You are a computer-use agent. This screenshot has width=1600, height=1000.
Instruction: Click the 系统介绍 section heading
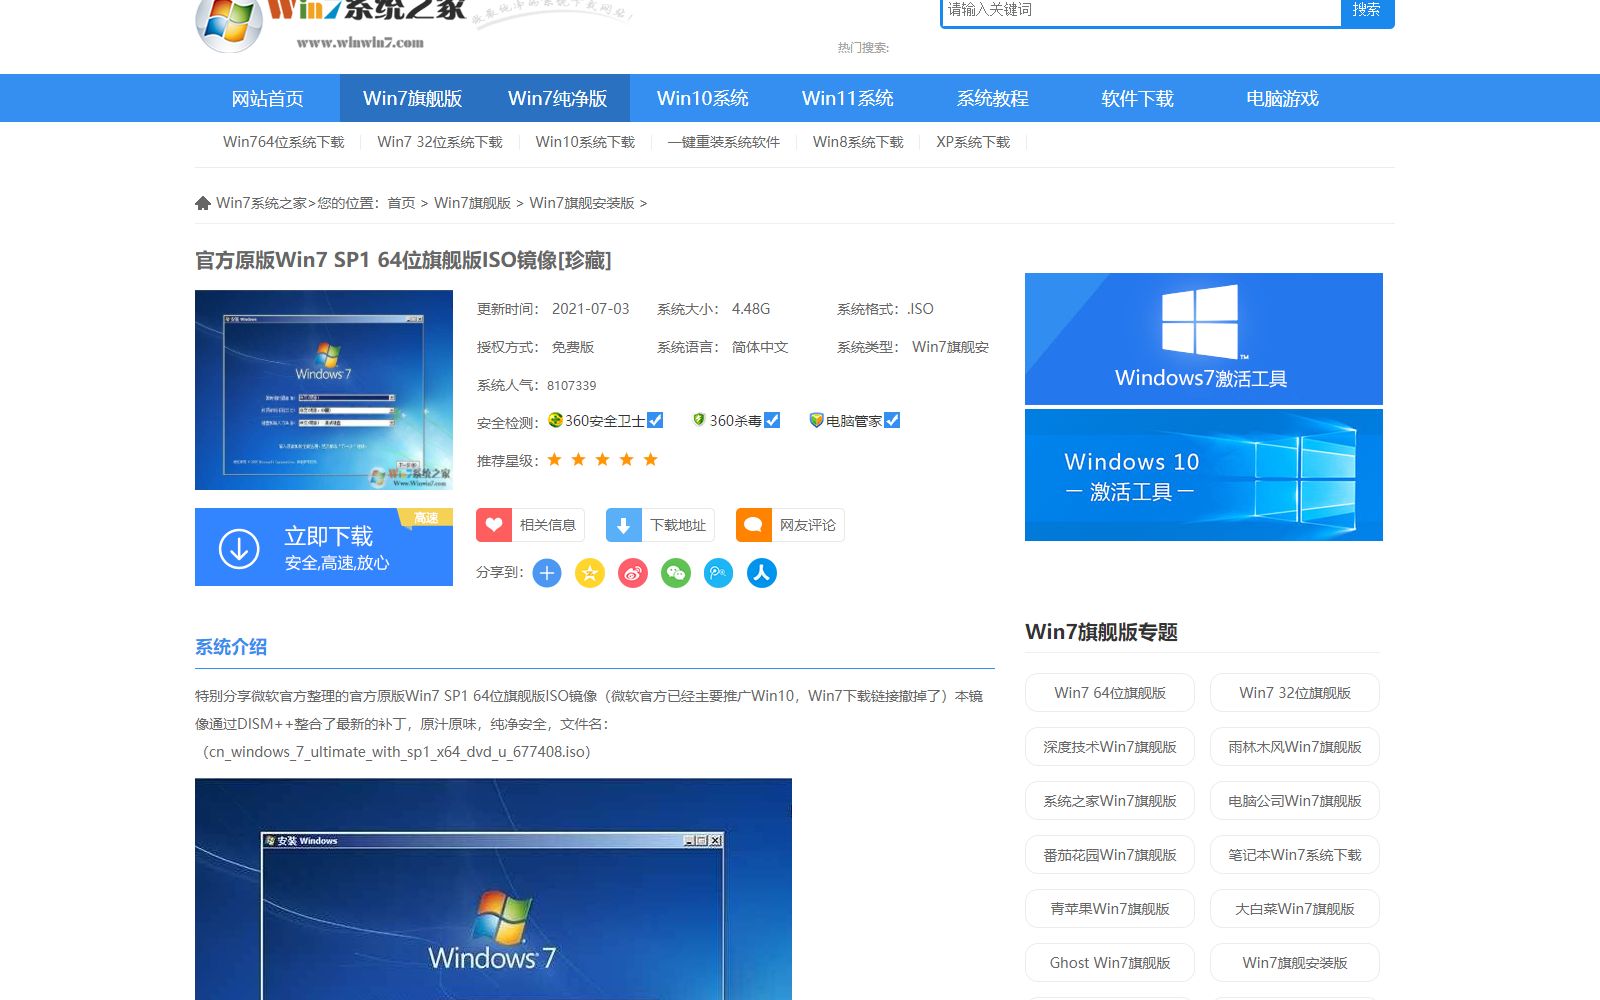[x=231, y=647]
